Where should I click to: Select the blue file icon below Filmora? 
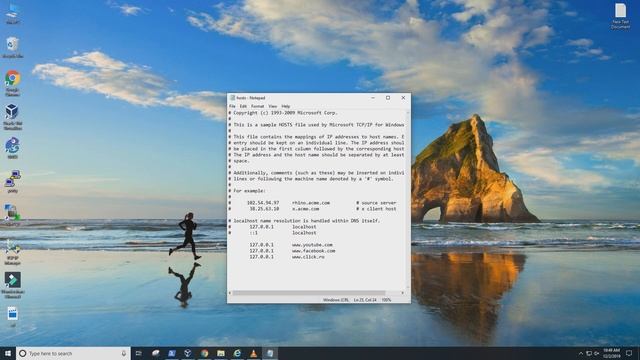[x=12, y=317]
